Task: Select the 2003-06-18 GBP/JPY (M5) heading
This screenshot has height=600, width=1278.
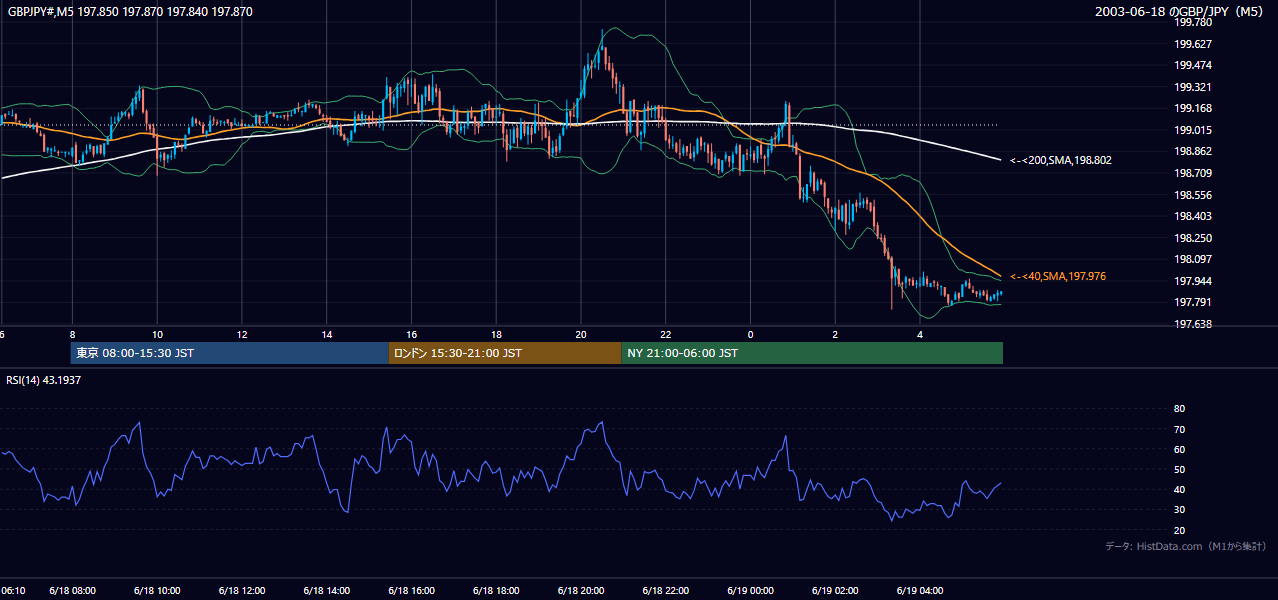Action: (1181, 12)
